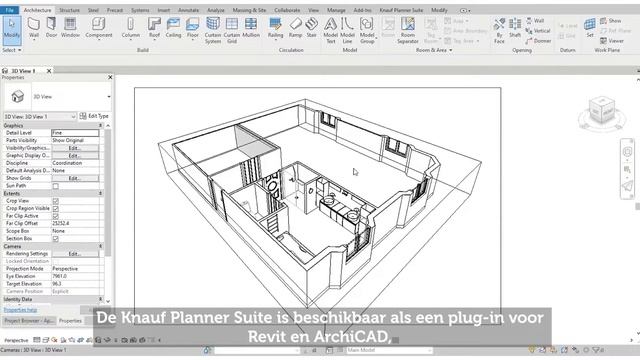Toggle the Section Box checkbox

click(x=56, y=239)
